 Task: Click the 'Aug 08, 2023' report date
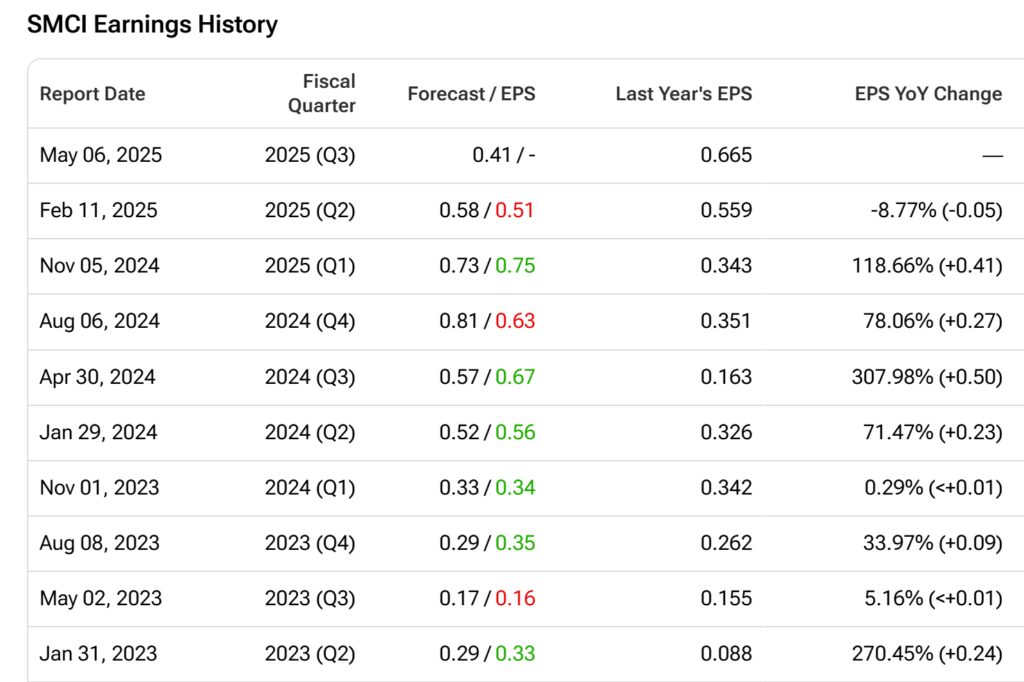[99, 544]
